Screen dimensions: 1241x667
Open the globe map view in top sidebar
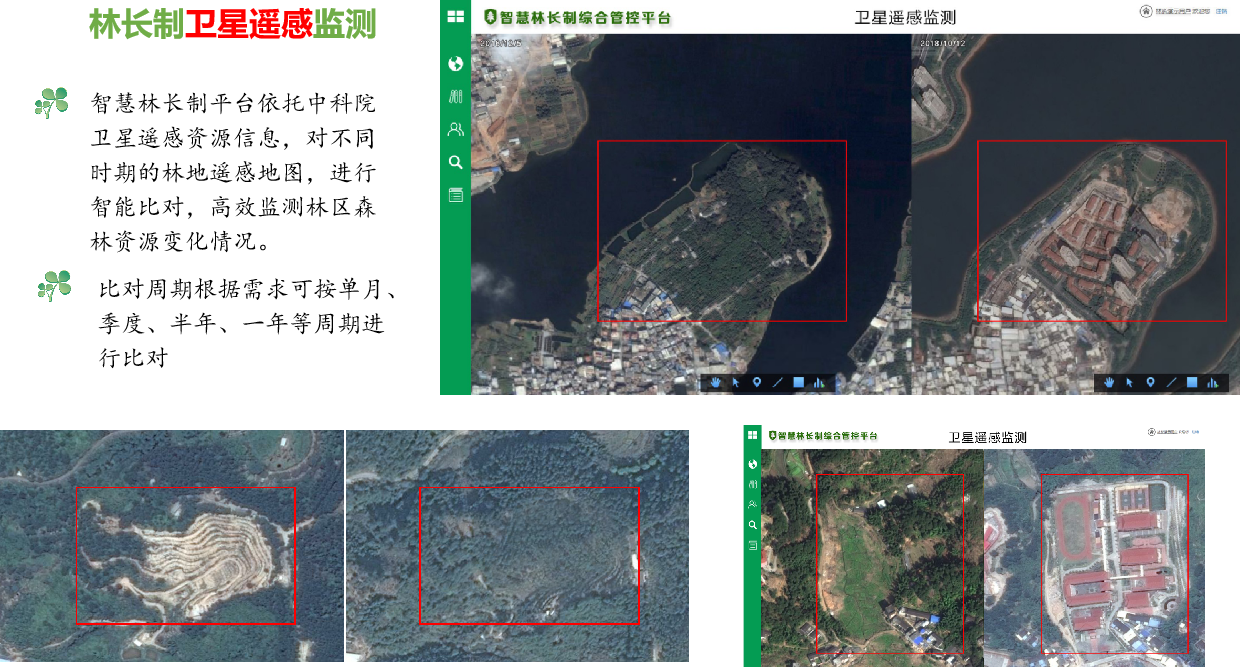[x=456, y=64]
